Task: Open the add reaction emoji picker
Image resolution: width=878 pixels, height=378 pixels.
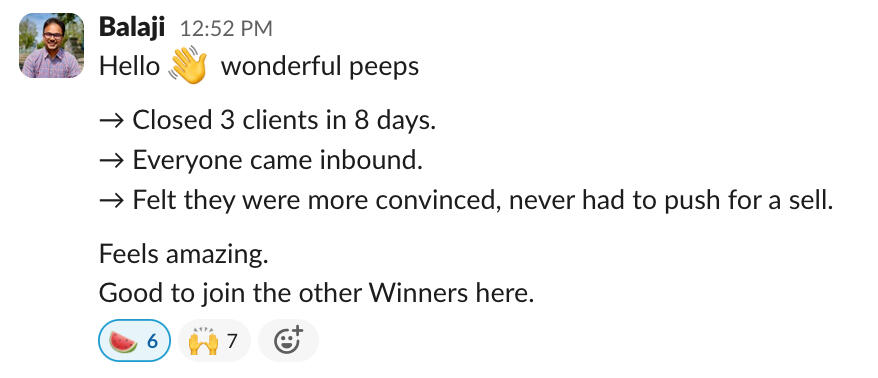Action: tap(288, 340)
